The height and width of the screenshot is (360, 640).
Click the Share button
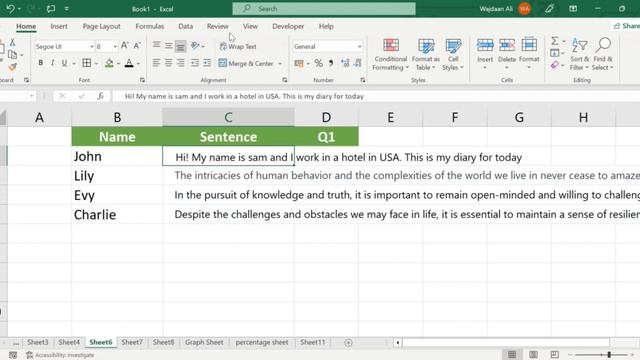tap(627, 26)
